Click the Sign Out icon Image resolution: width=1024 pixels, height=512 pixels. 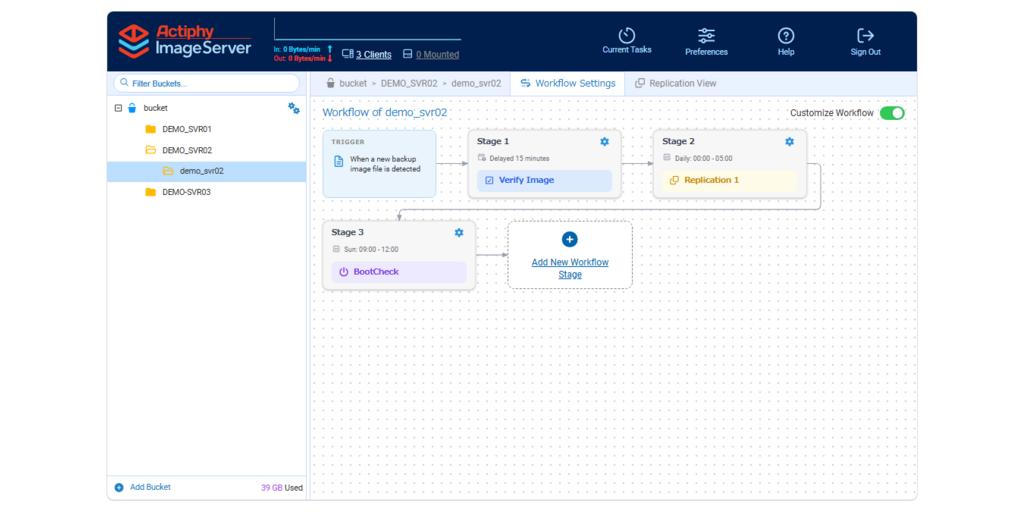(865, 35)
